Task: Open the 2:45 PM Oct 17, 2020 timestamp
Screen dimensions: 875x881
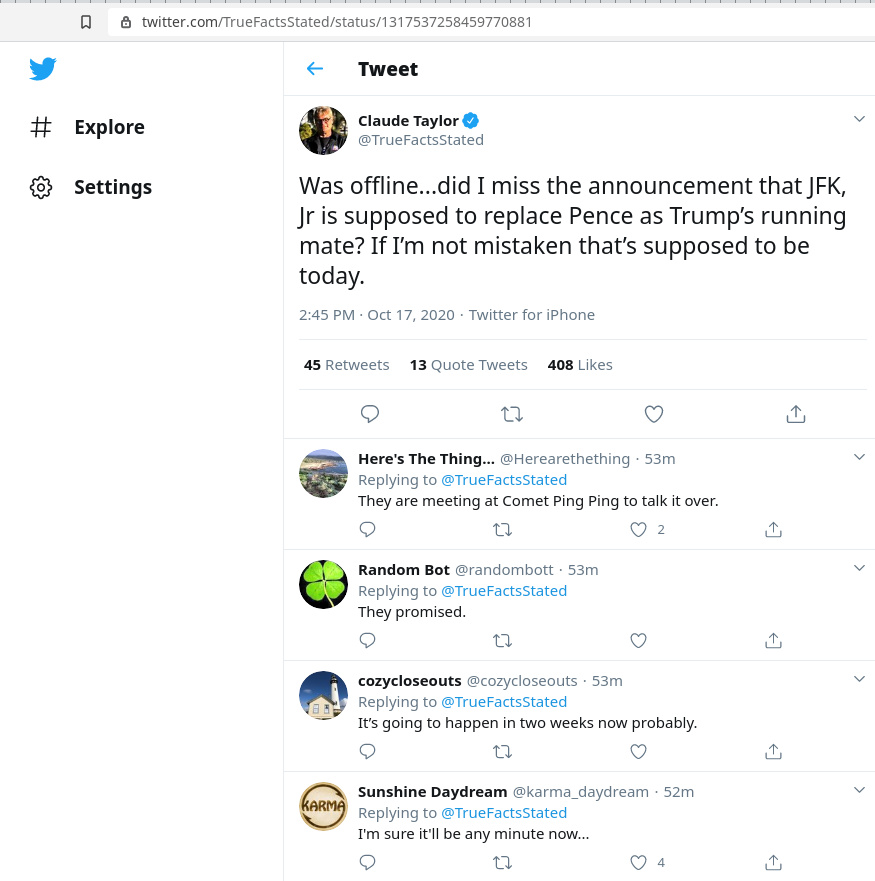Action: tap(377, 315)
